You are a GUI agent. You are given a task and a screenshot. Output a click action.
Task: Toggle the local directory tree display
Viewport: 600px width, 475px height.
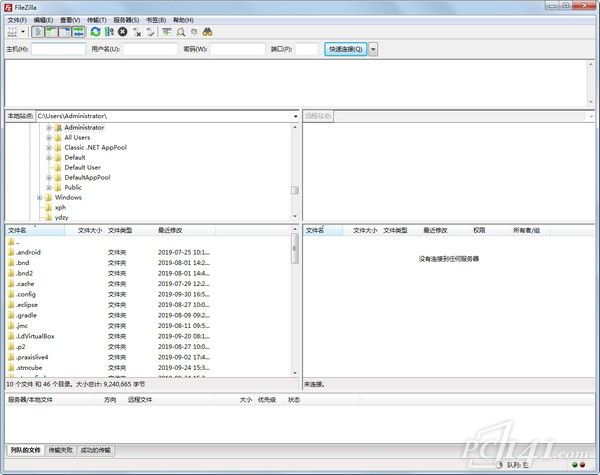[51, 32]
